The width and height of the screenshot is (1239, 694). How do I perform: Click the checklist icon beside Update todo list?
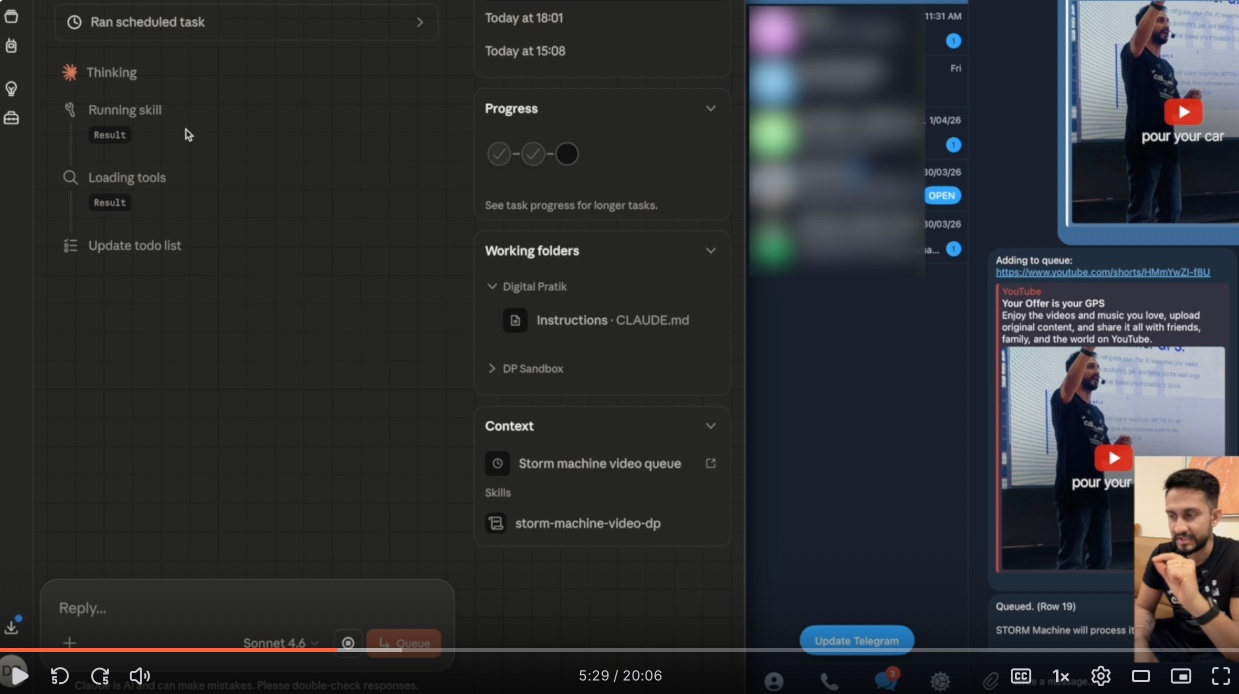[x=70, y=245]
